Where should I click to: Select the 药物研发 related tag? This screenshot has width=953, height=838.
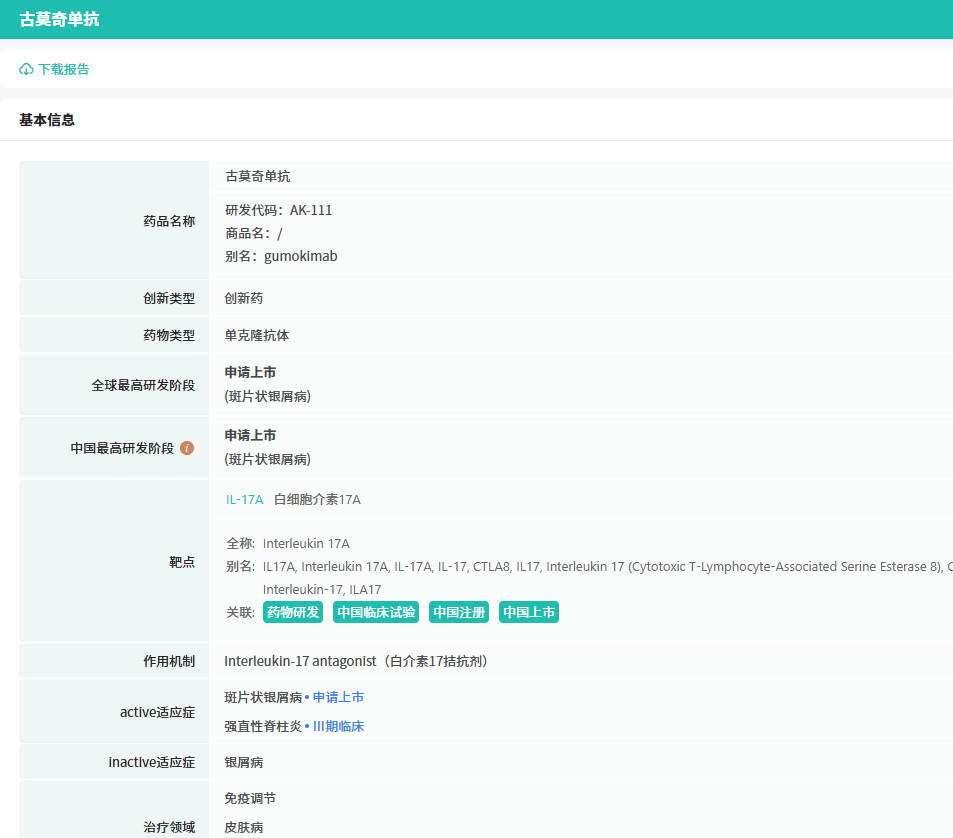[x=293, y=612]
